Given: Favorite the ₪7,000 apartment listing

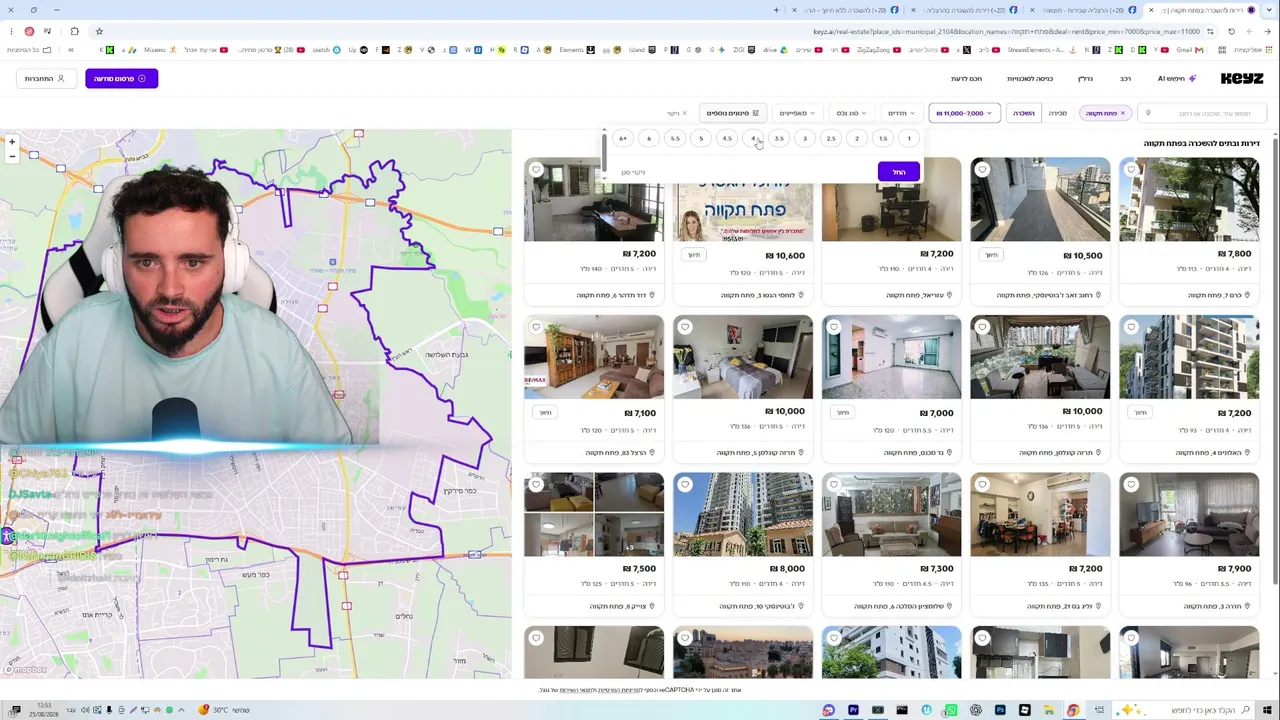Looking at the screenshot, I should tap(834, 327).
